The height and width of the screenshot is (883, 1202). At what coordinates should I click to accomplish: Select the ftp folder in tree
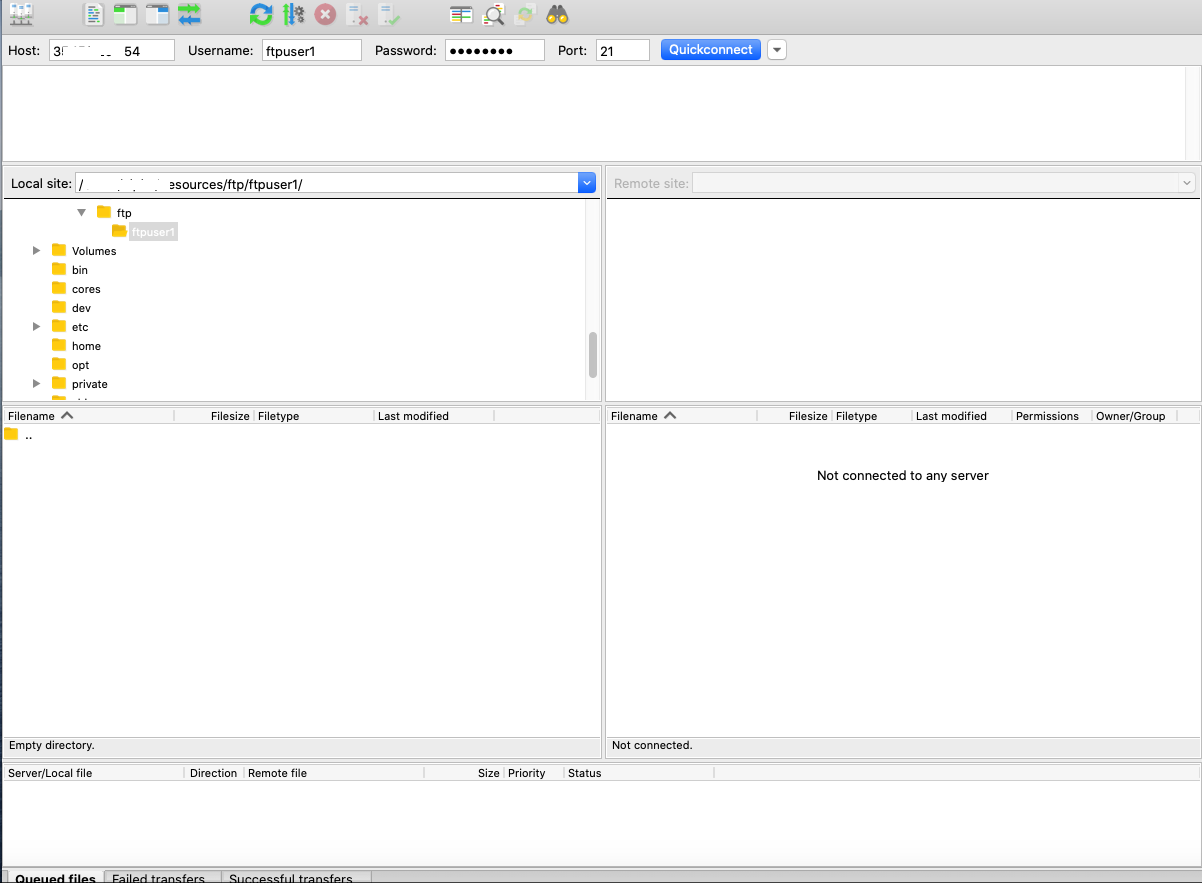coord(123,213)
